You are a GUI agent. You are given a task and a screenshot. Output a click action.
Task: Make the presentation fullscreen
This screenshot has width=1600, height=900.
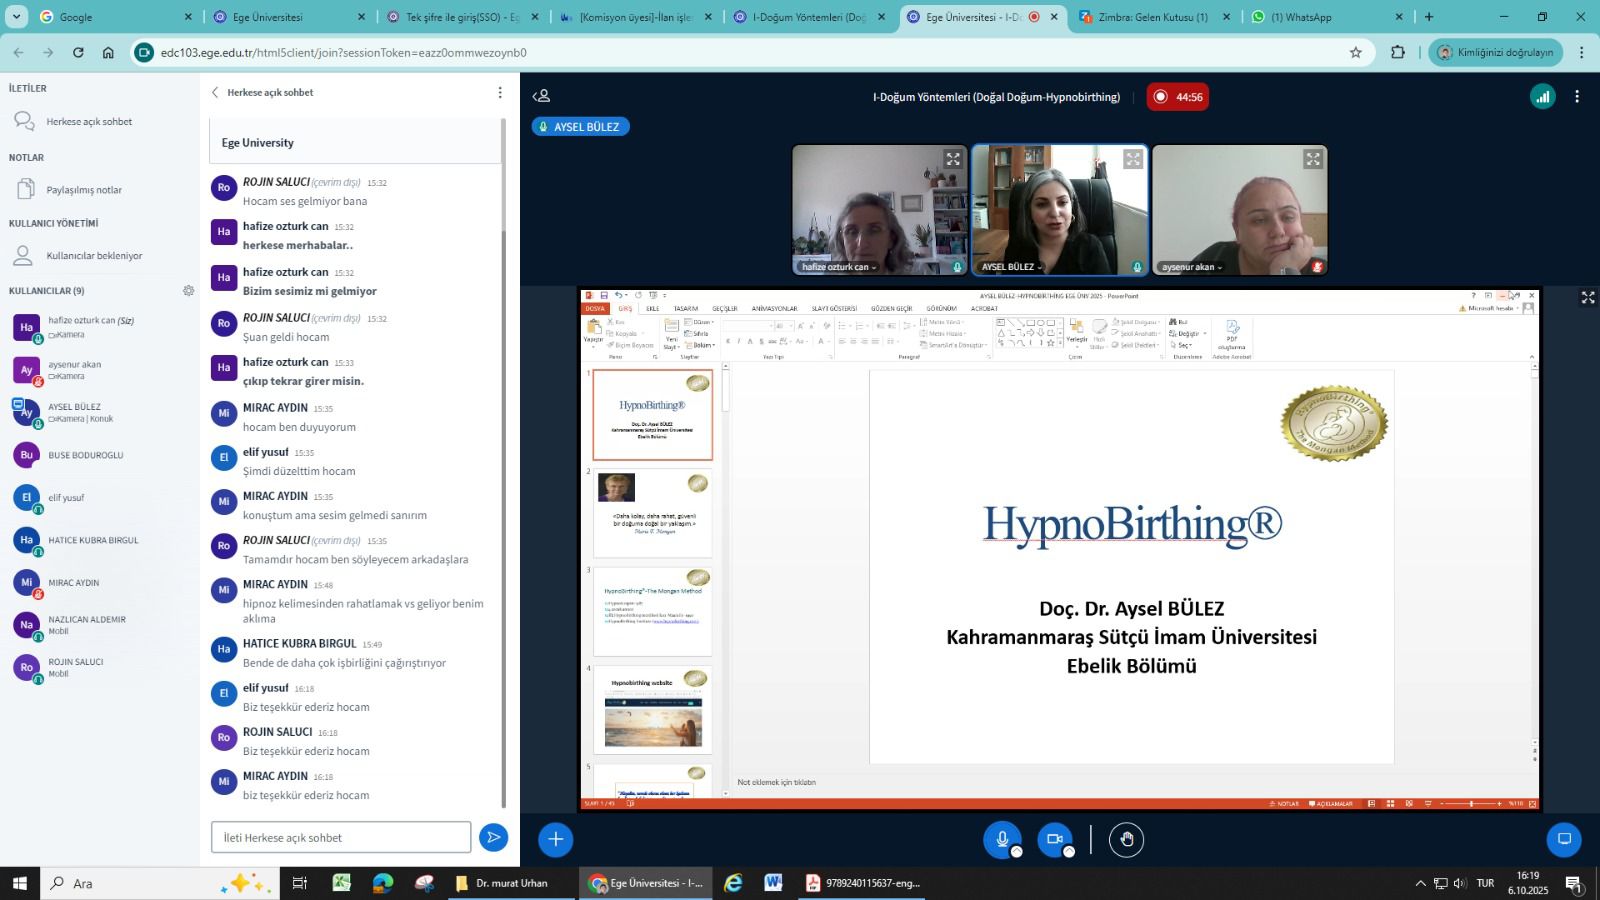pyautogui.click(x=1587, y=298)
